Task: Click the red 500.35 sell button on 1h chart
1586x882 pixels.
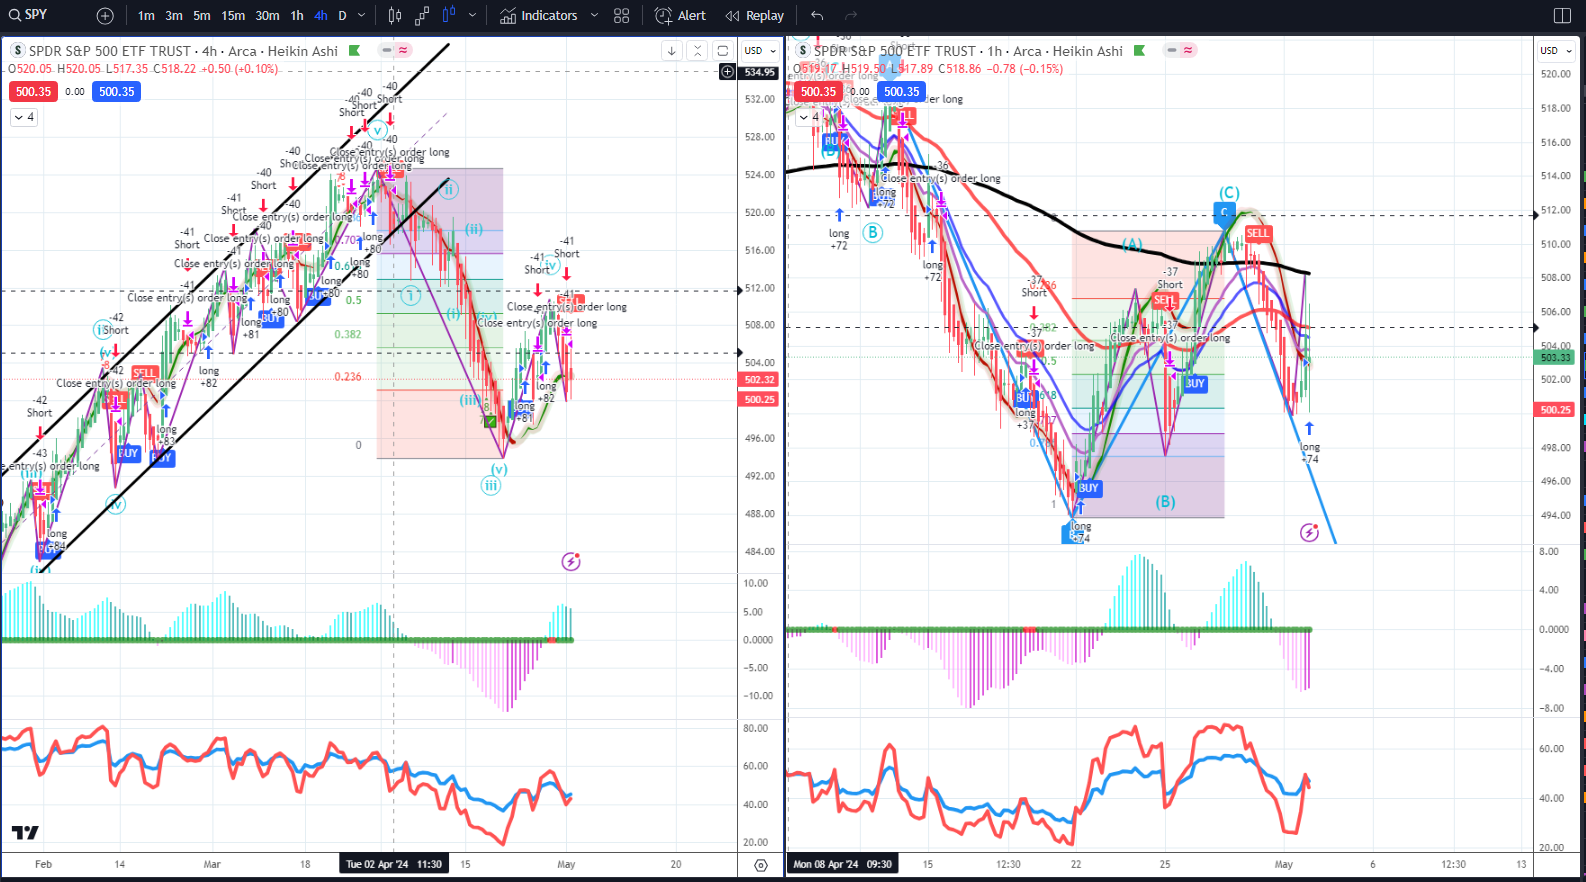Action: click(x=818, y=91)
